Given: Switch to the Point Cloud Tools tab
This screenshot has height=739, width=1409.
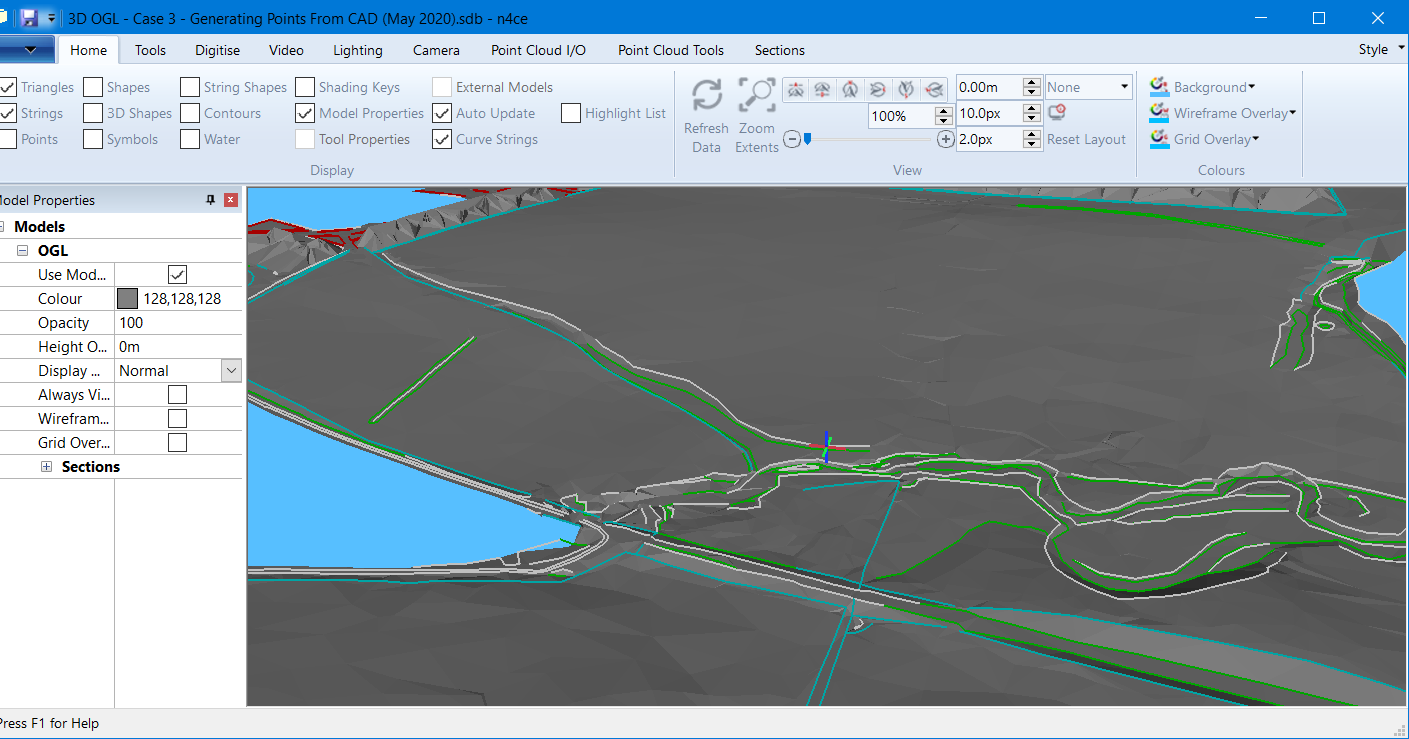Looking at the screenshot, I should tap(670, 50).
